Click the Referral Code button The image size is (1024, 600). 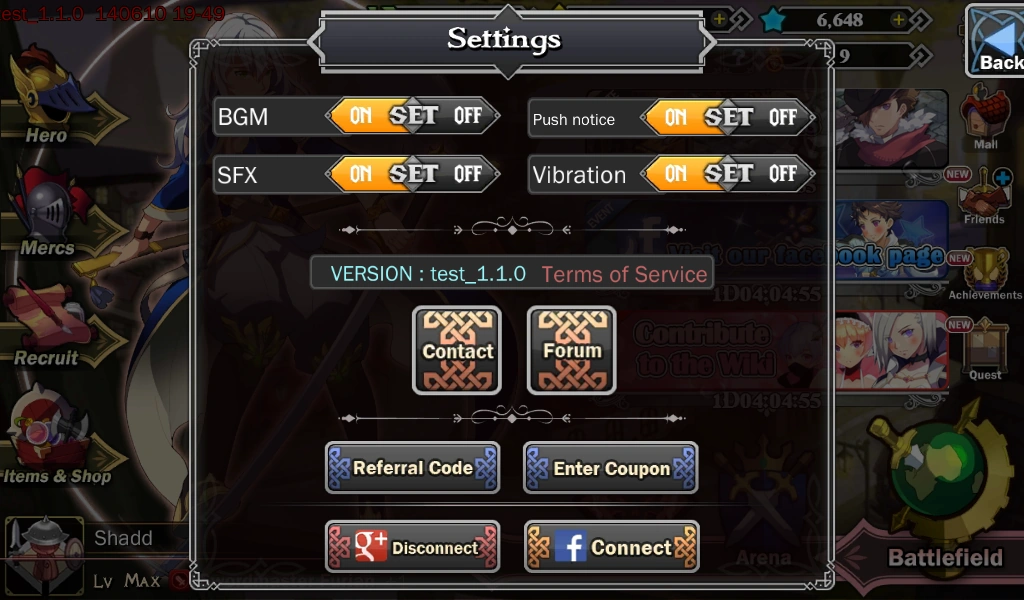(x=413, y=467)
